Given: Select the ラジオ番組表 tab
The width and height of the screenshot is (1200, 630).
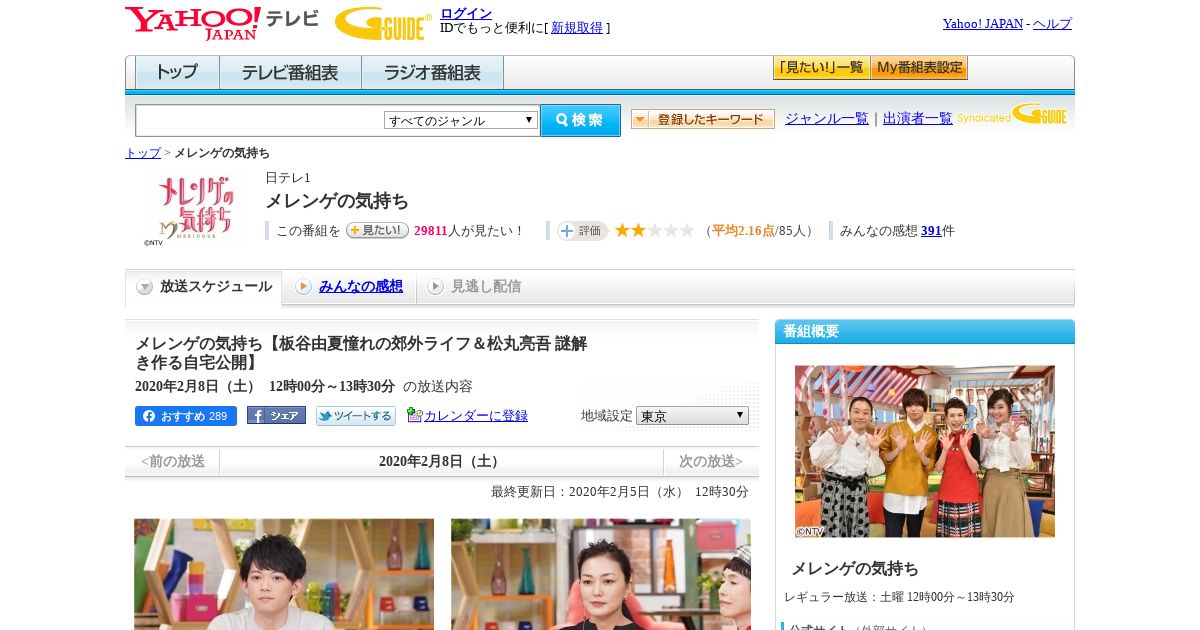Looking at the screenshot, I should coord(432,73).
